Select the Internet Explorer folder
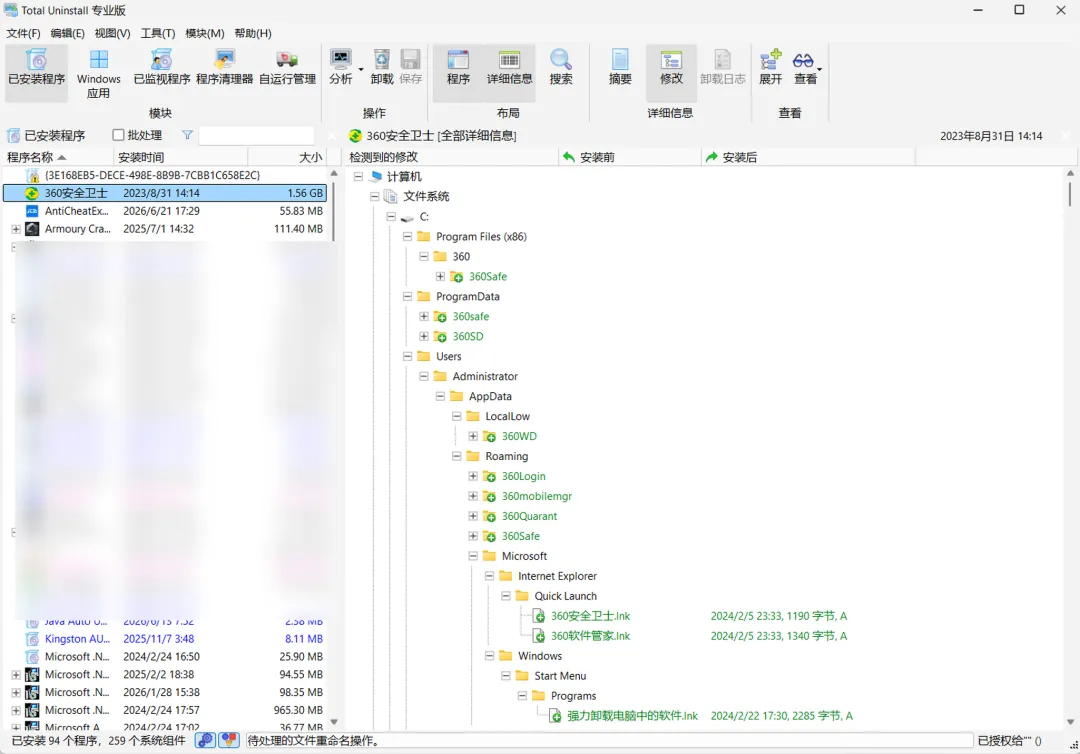 coord(557,576)
